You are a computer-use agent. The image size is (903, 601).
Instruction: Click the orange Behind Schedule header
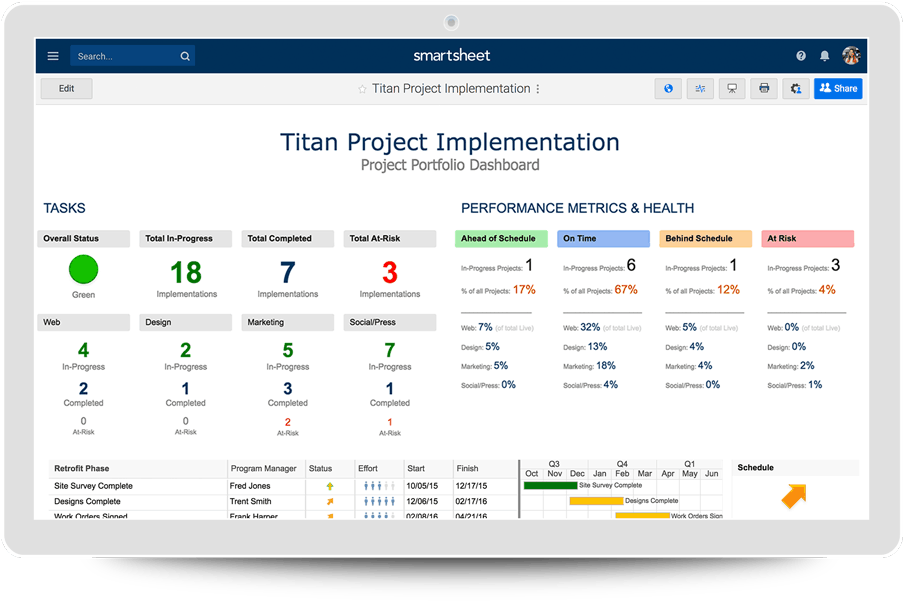(x=705, y=239)
